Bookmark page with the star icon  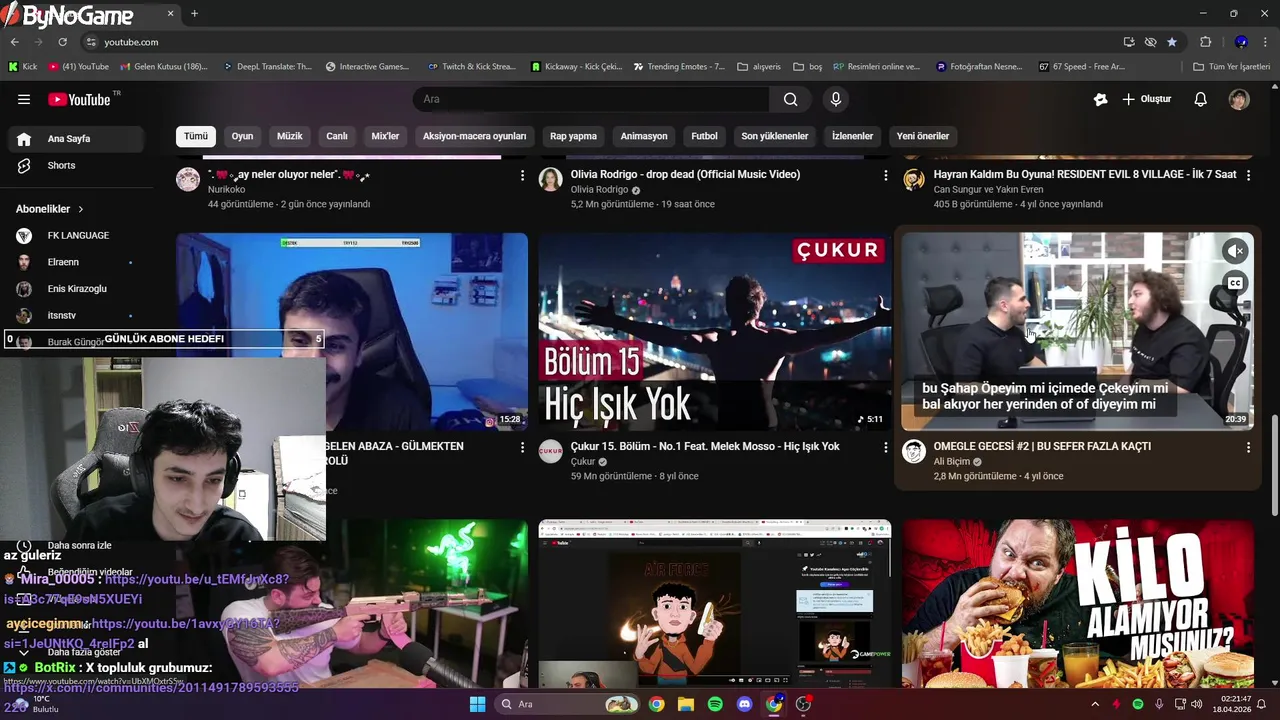[x=1172, y=42]
